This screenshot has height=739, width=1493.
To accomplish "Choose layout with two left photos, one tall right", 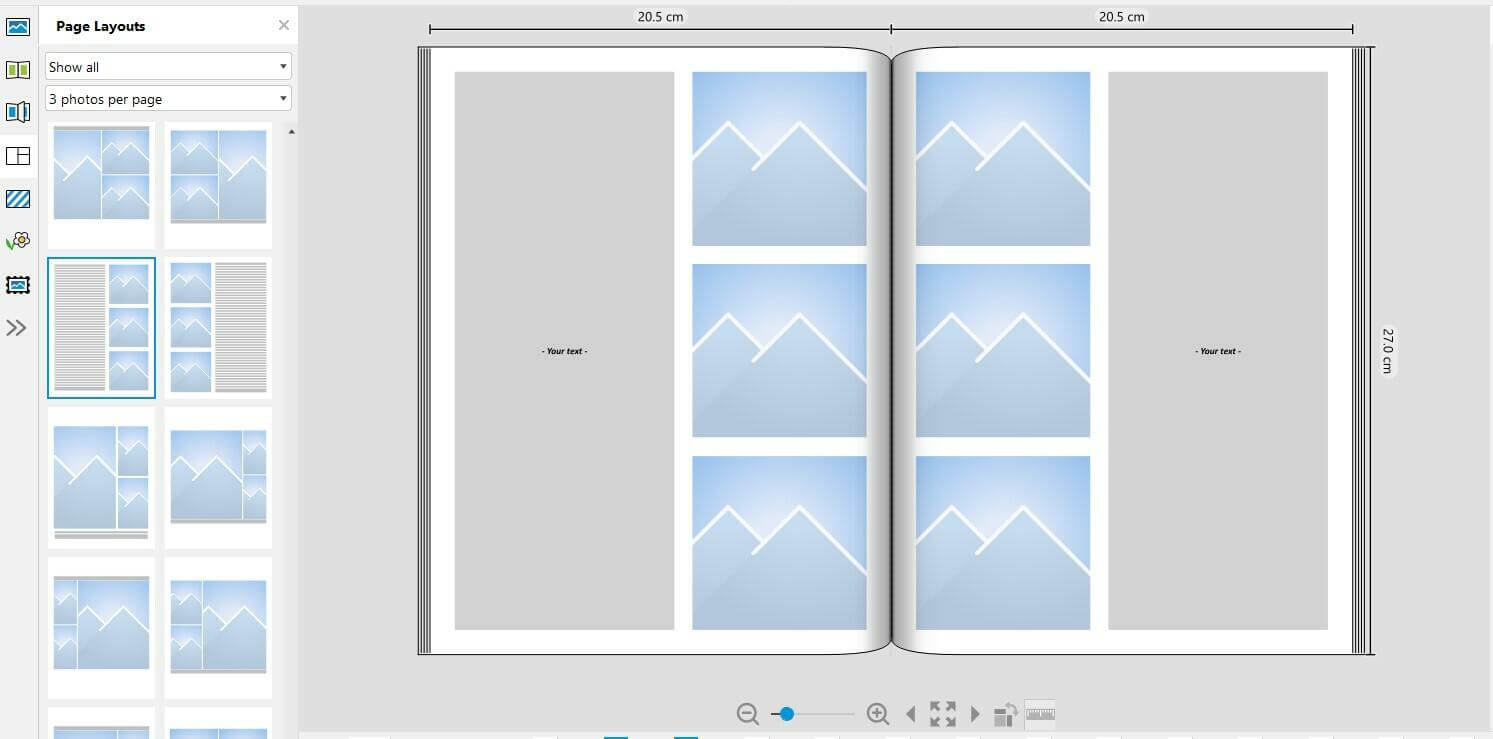I will (218, 185).
